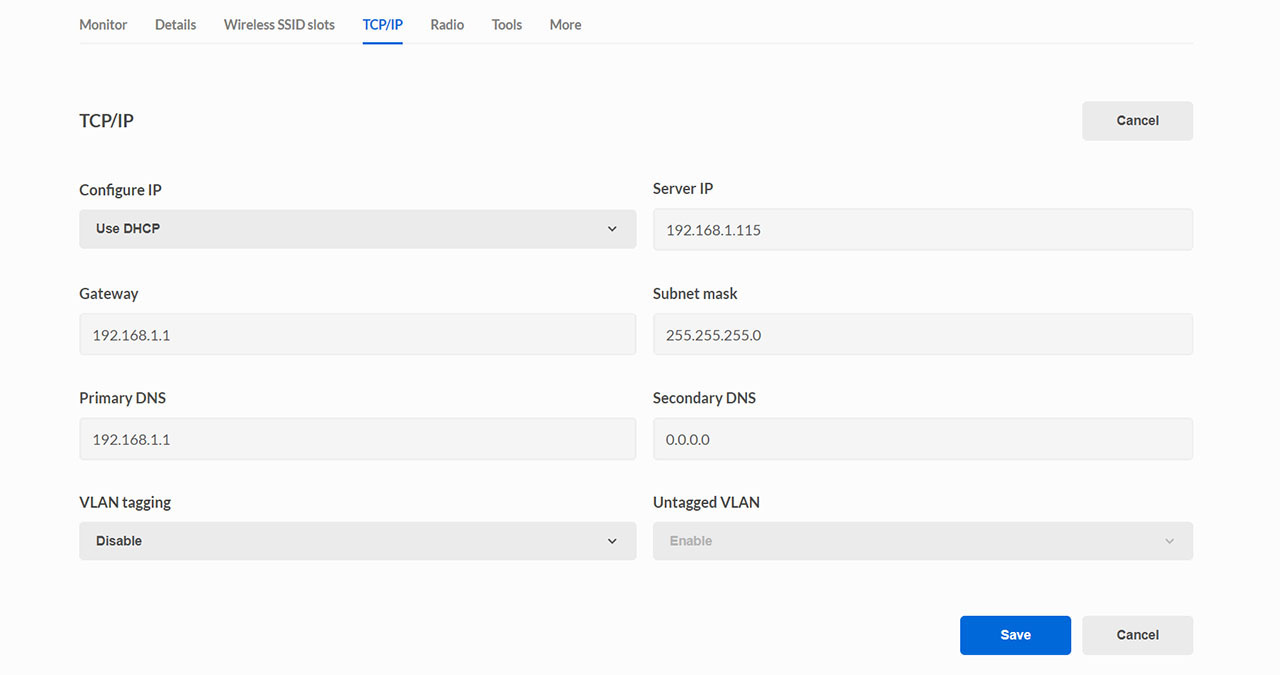The height and width of the screenshot is (675, 1280).
Task: Open the Radio tab
Action: pos(447,24)
